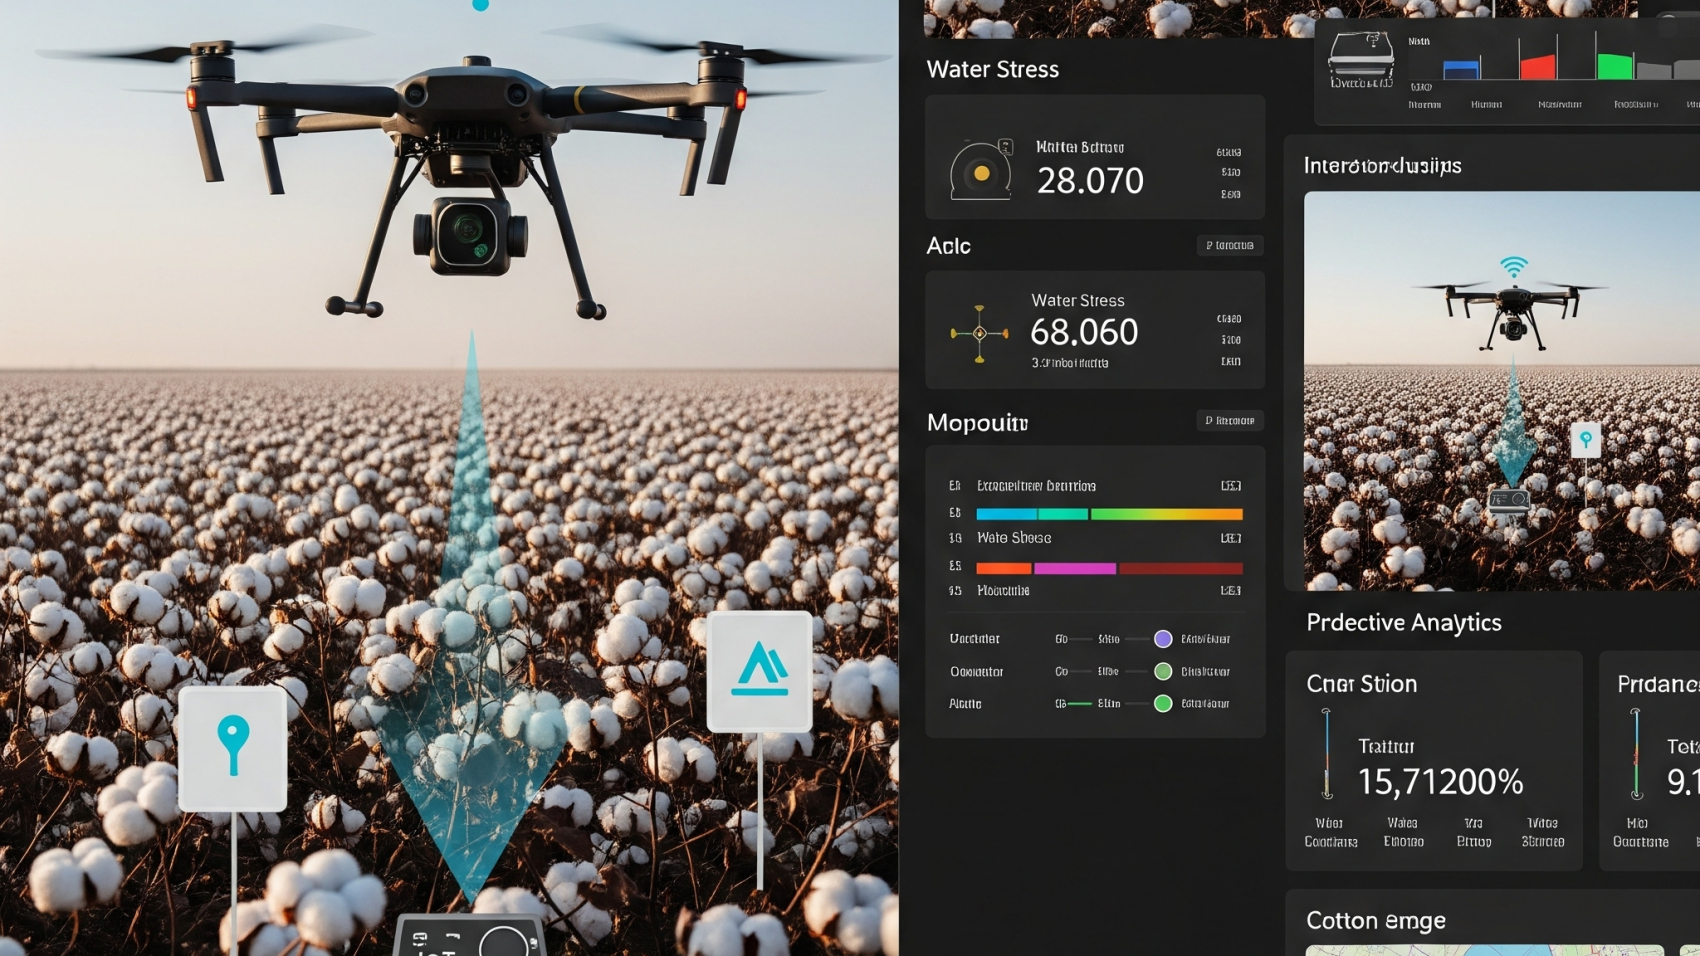Select the teal triangle logo sign in the field
The image size is (1700, 956).
[x=760, y=670]
